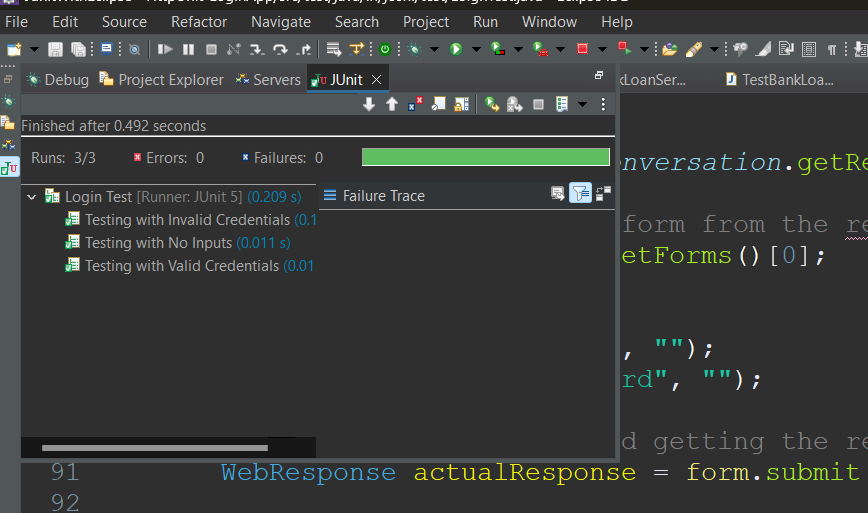Open the Test Run History dropdown arrow
868x513 pixels.
[582, 104]
